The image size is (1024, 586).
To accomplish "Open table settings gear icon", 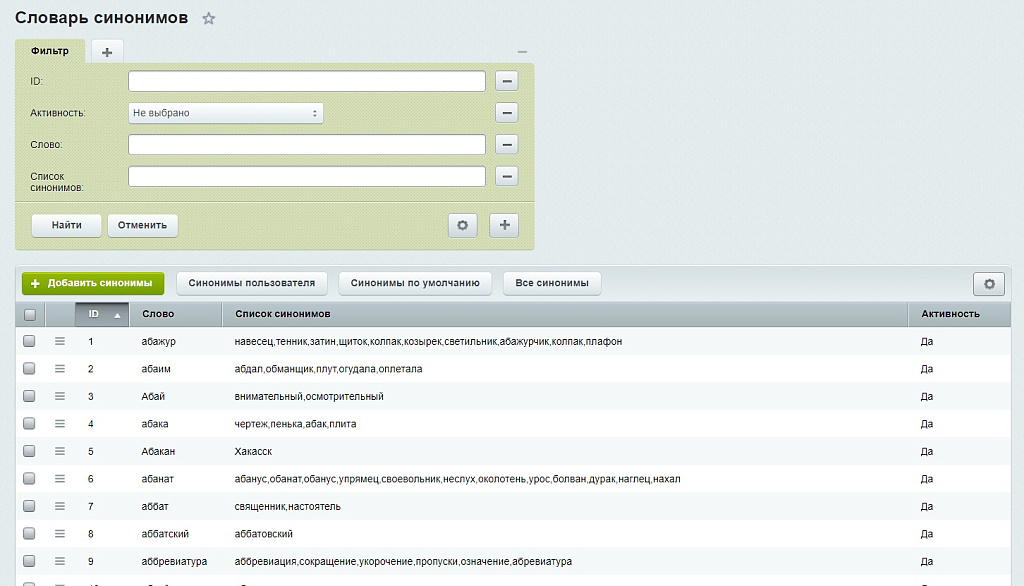I will point(989,284).
